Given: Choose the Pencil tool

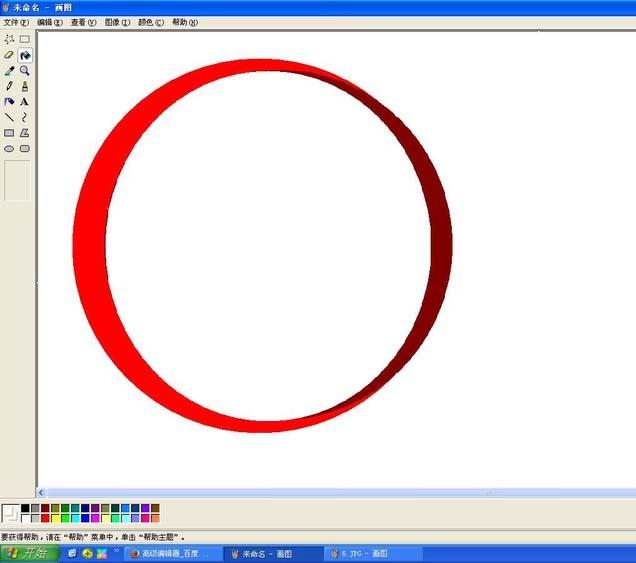Looking at the screenshot, I should [9, 86].
